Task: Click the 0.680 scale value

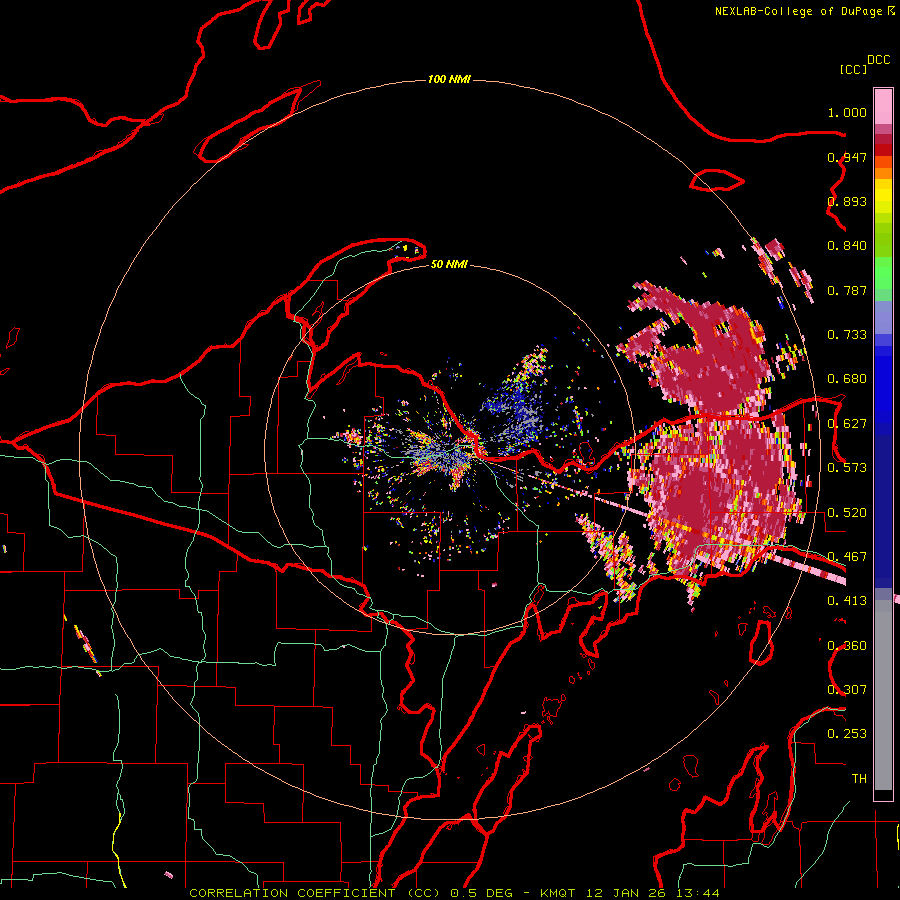Action: coord(847,379)
